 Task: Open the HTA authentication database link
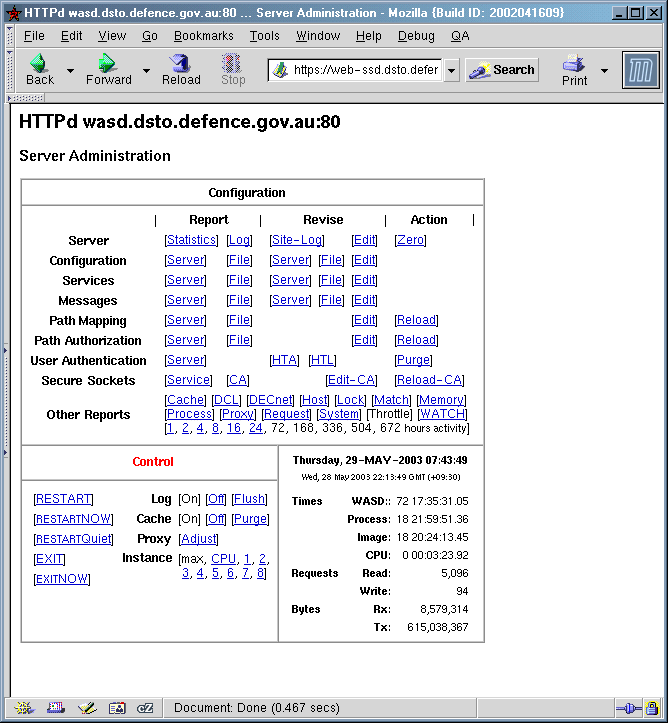pyautogui.click(x=284, y=360)
